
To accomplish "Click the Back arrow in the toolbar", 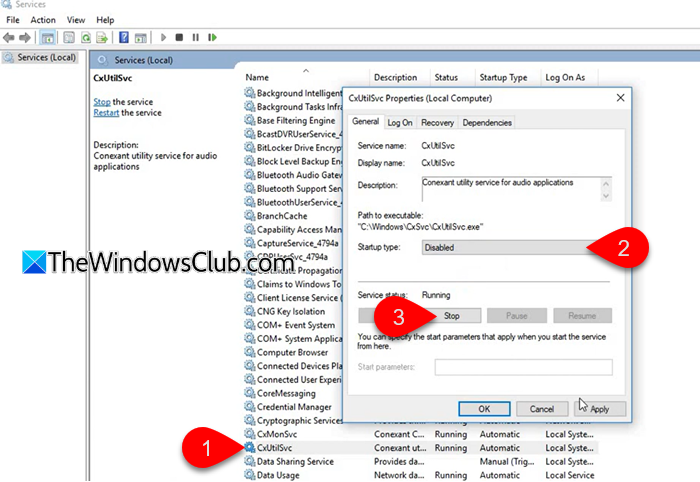I will point(8,37).
